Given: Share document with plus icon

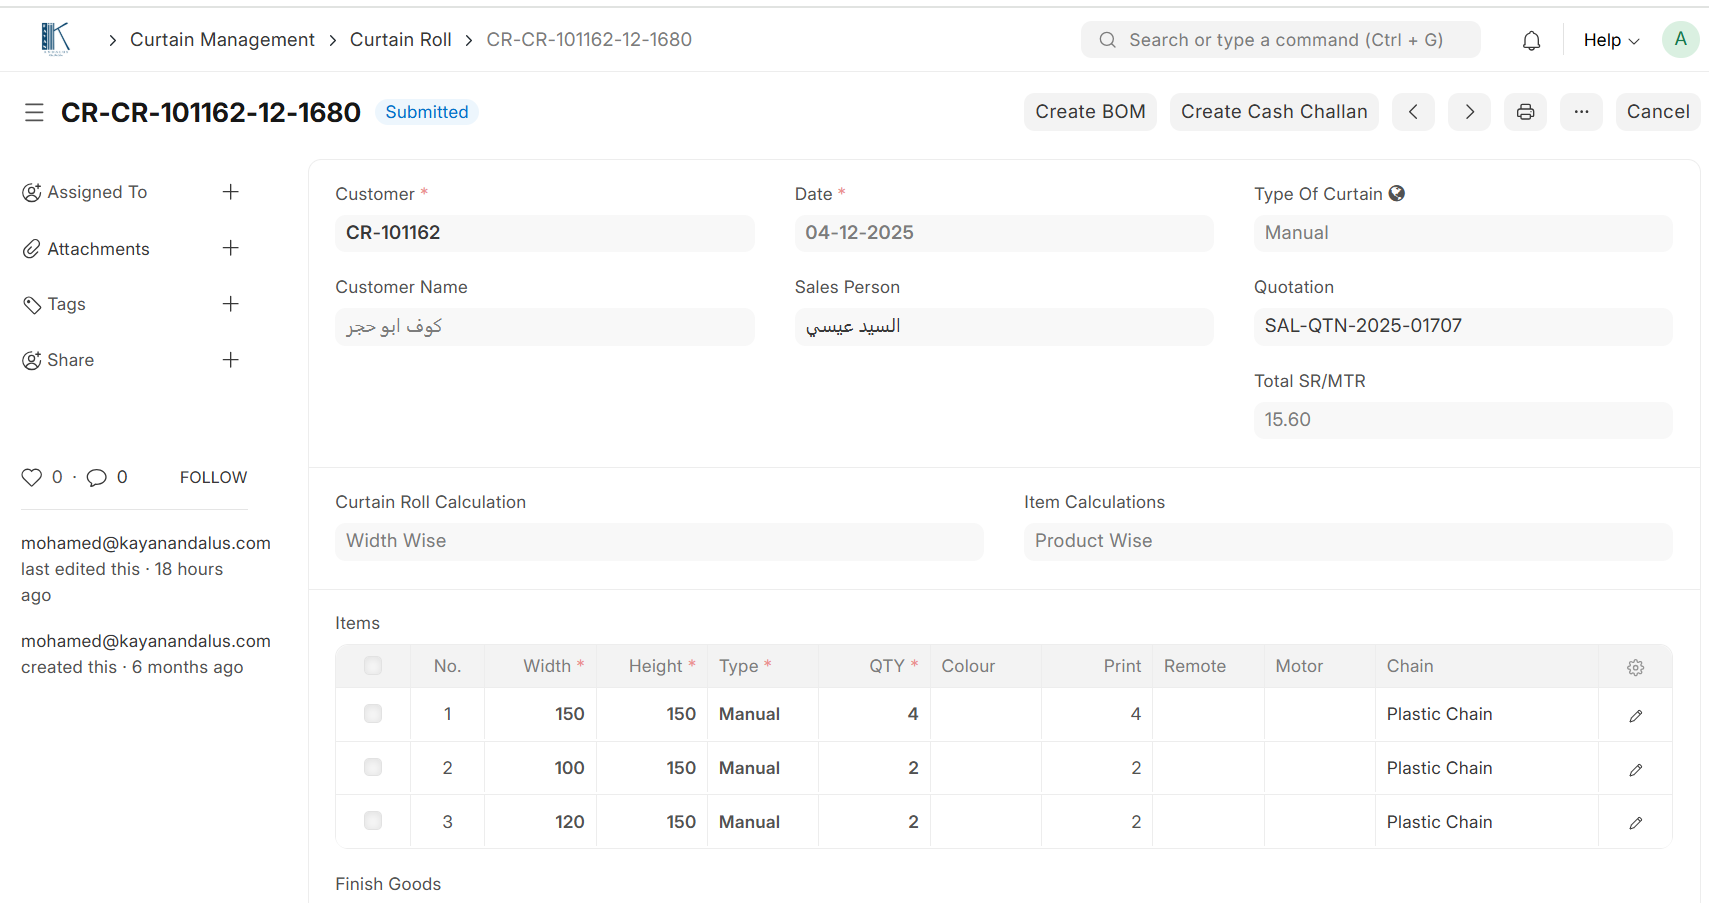Looking at the screenshot, I should 230,360.
